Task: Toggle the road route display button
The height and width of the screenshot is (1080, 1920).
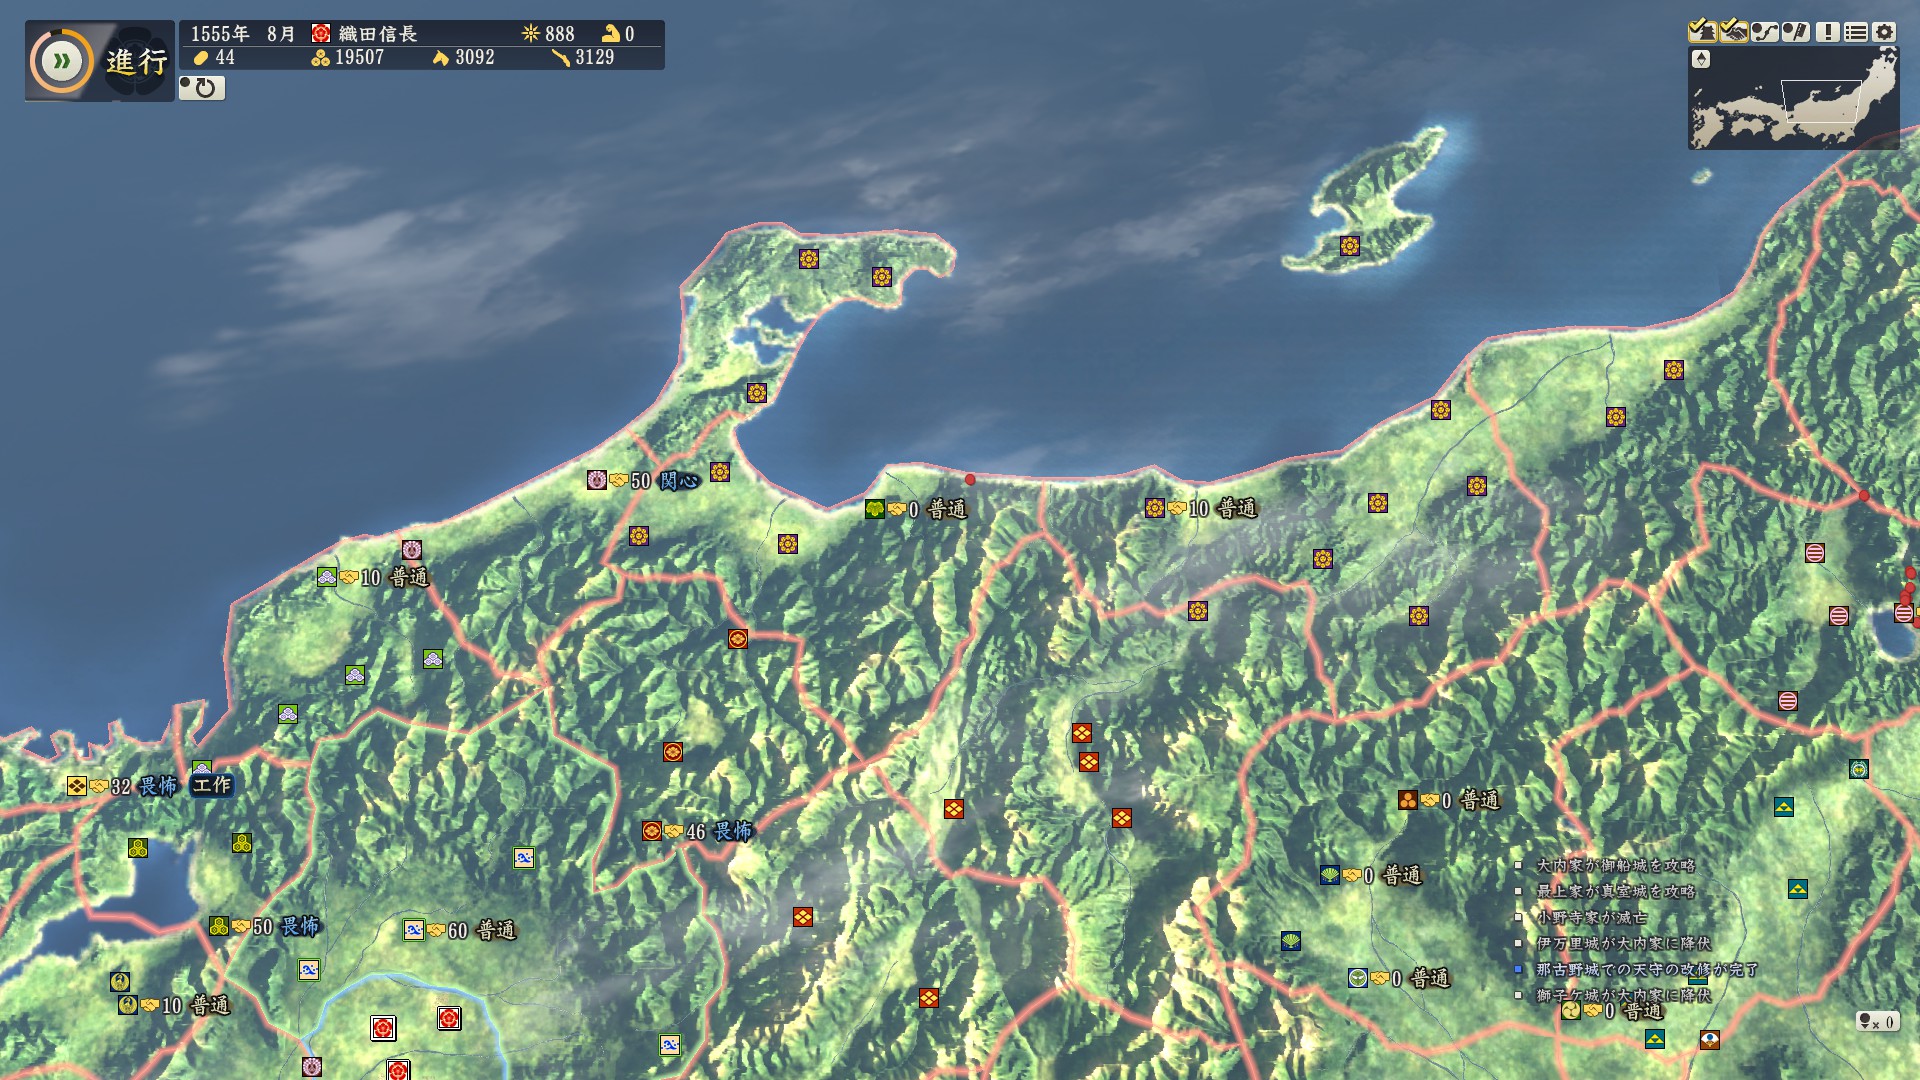Action: (1765, 32)
